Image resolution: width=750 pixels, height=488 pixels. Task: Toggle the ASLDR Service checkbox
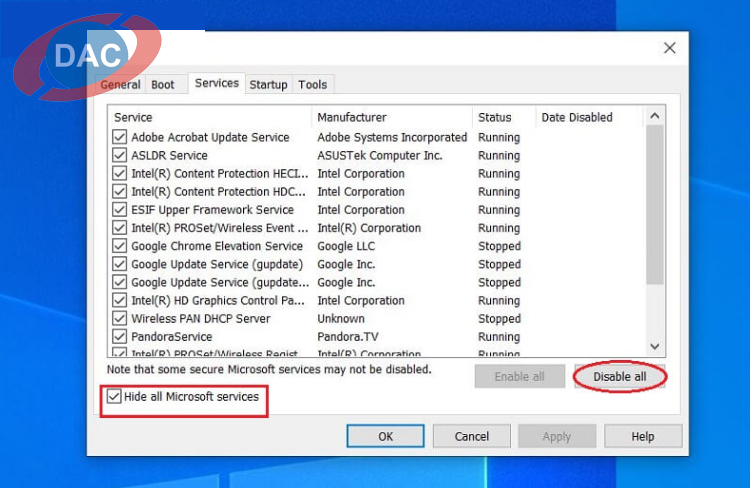120,155
